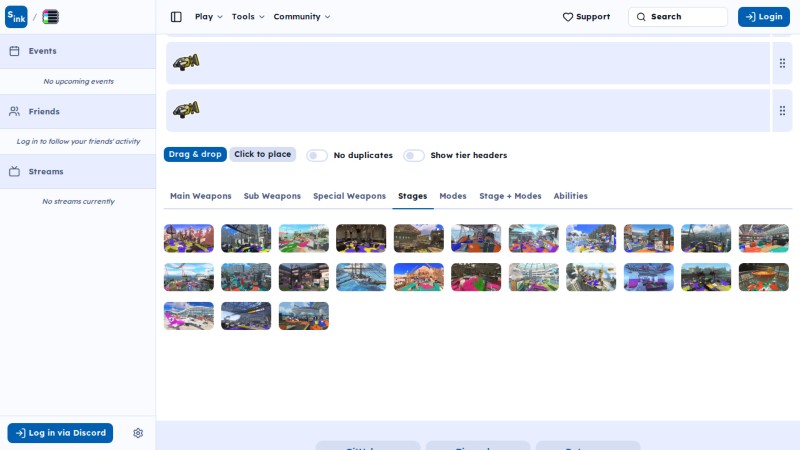The height and width of the screenshot is (450, 800).
Task: Select the Barnacle & Dime stage thumbnail
Action: pos(534,277)
